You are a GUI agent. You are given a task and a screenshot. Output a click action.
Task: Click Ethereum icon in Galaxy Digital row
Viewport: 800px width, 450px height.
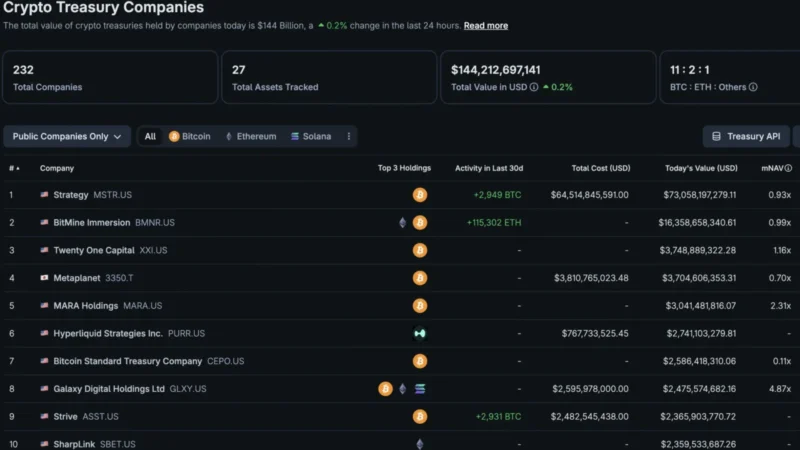(403, 389)
